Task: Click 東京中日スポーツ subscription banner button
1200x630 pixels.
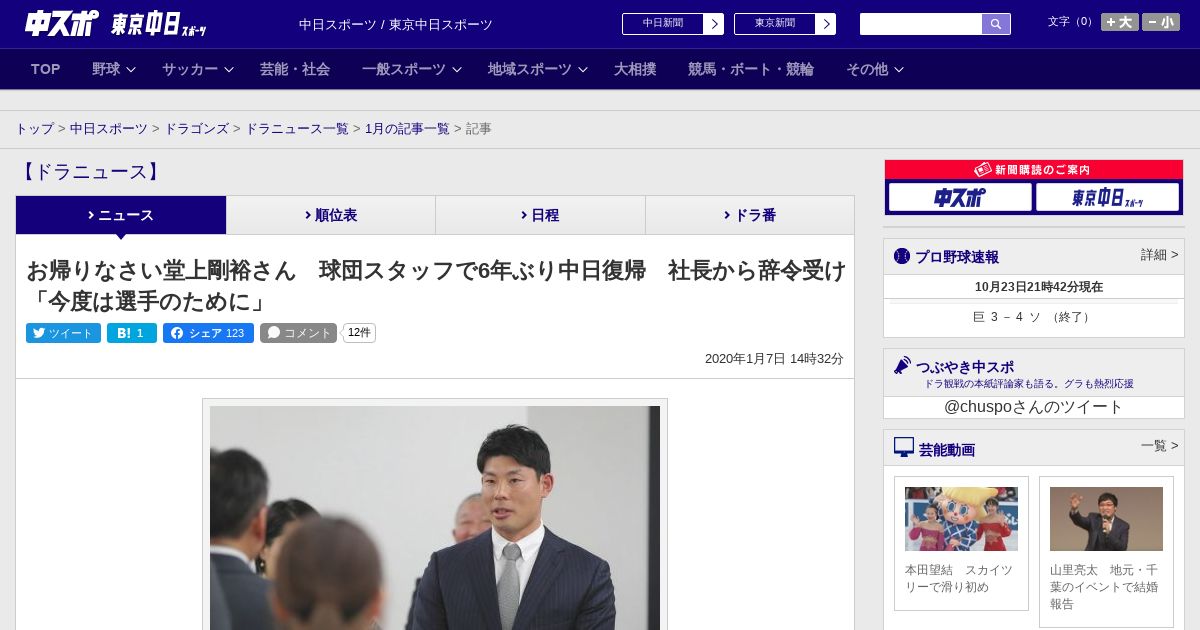Action: pos(1107,198)
